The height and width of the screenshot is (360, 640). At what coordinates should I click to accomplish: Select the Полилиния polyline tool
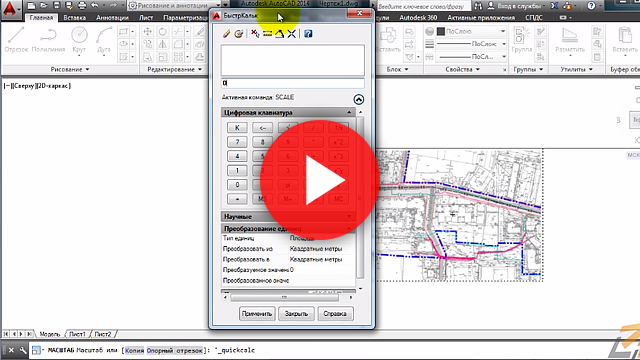[48, 40]
